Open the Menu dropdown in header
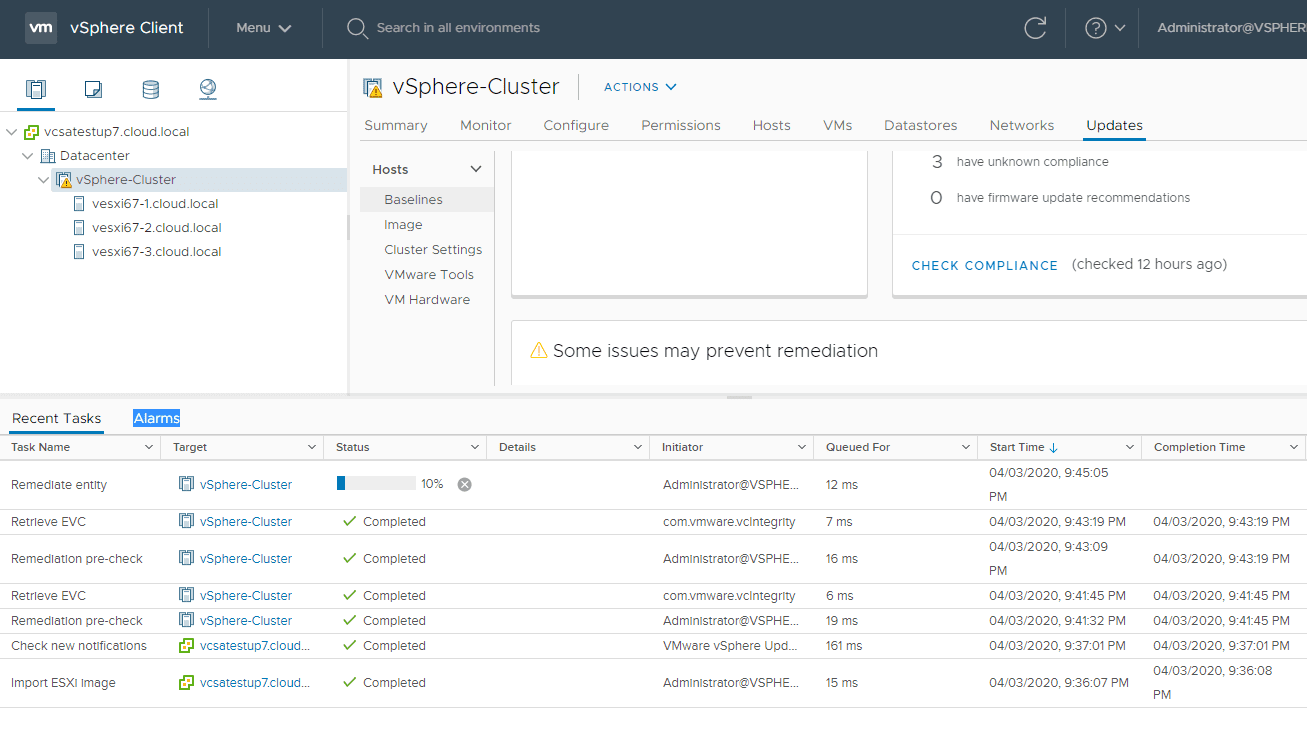This screenshot has height=750, width=1307. click(264, 28)
